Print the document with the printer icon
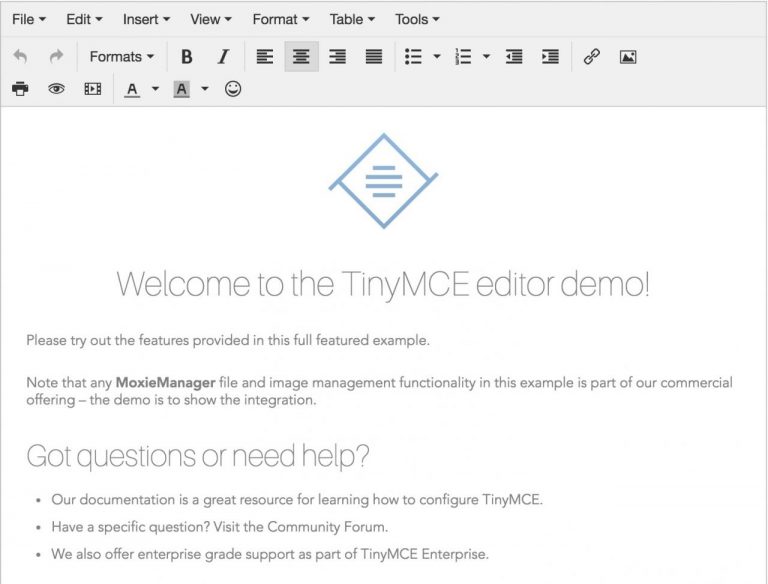 click(20, 89)
